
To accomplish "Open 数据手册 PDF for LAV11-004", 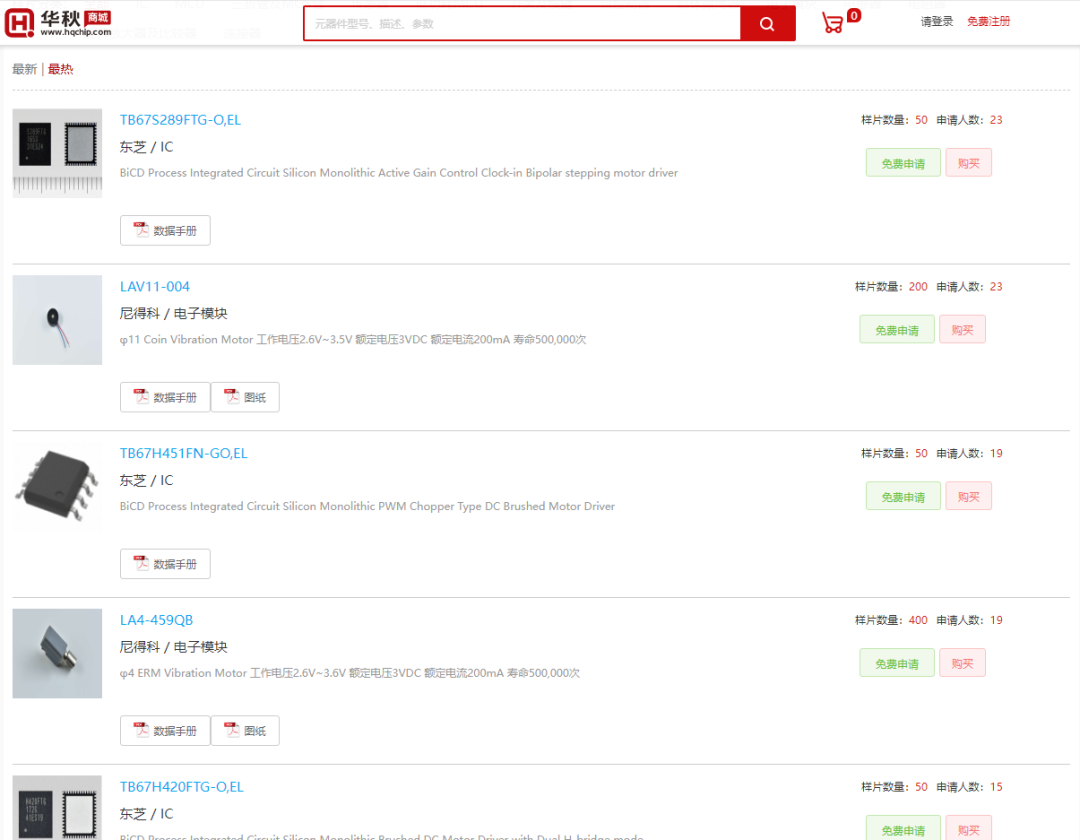I will point(165,397).
